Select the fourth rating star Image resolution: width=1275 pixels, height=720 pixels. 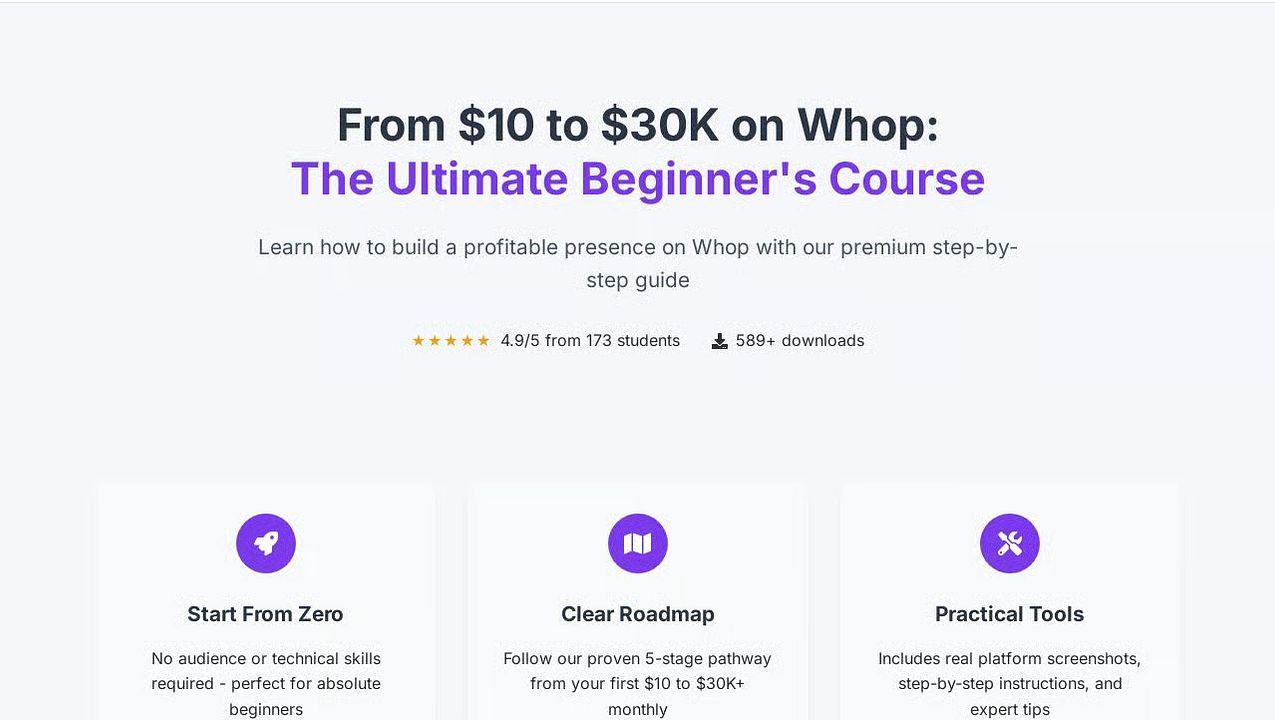click(467, 341)
